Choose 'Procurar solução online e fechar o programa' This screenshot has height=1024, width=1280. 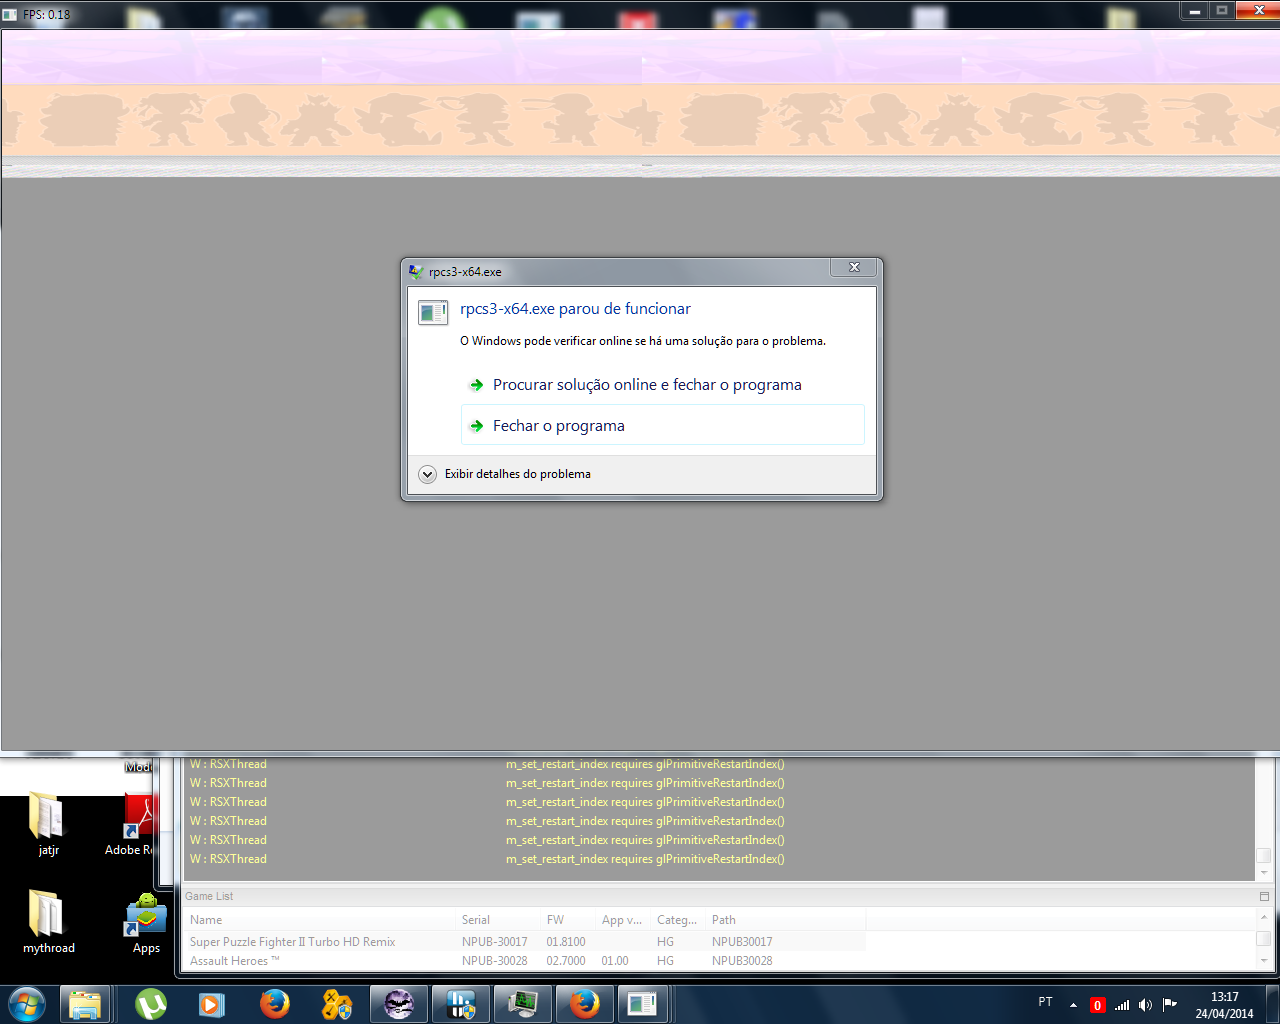[646, 385]
